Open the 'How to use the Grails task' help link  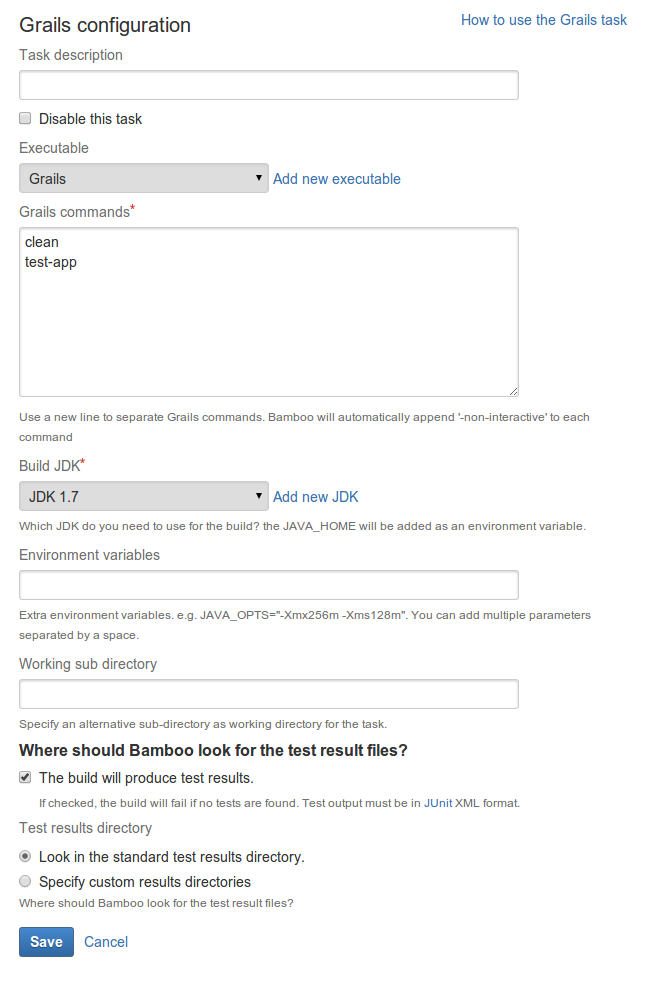[543, 20]
